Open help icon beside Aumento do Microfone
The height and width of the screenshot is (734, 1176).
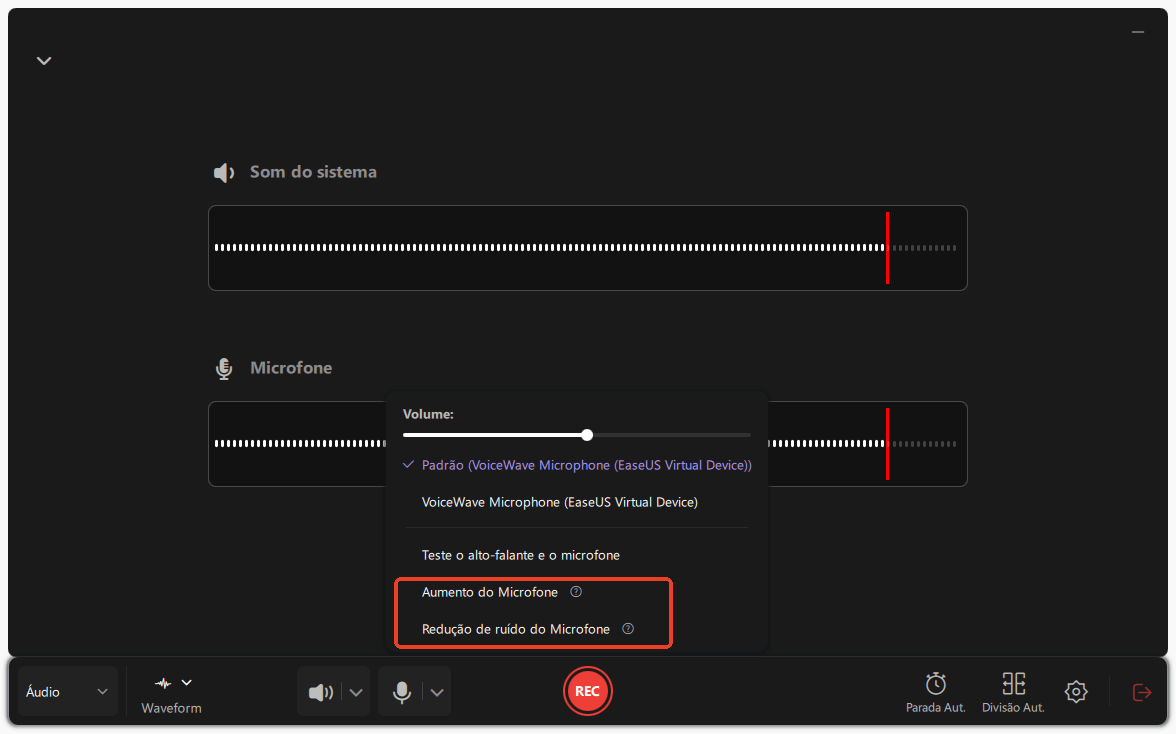coord(576,592)
